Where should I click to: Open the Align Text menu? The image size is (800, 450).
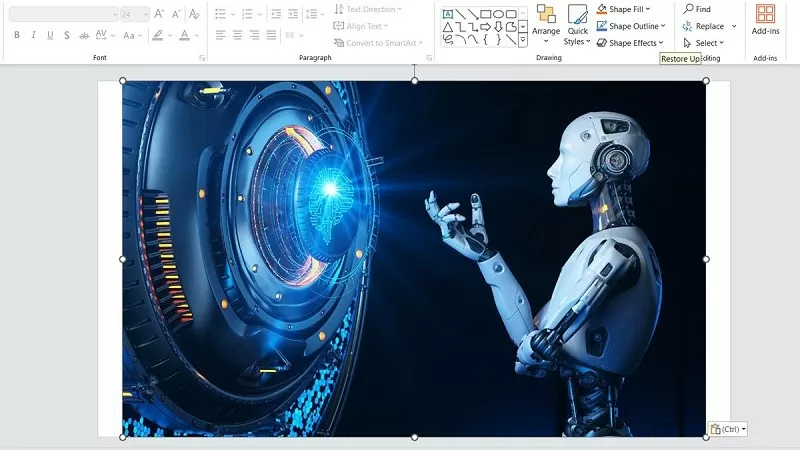361,26
